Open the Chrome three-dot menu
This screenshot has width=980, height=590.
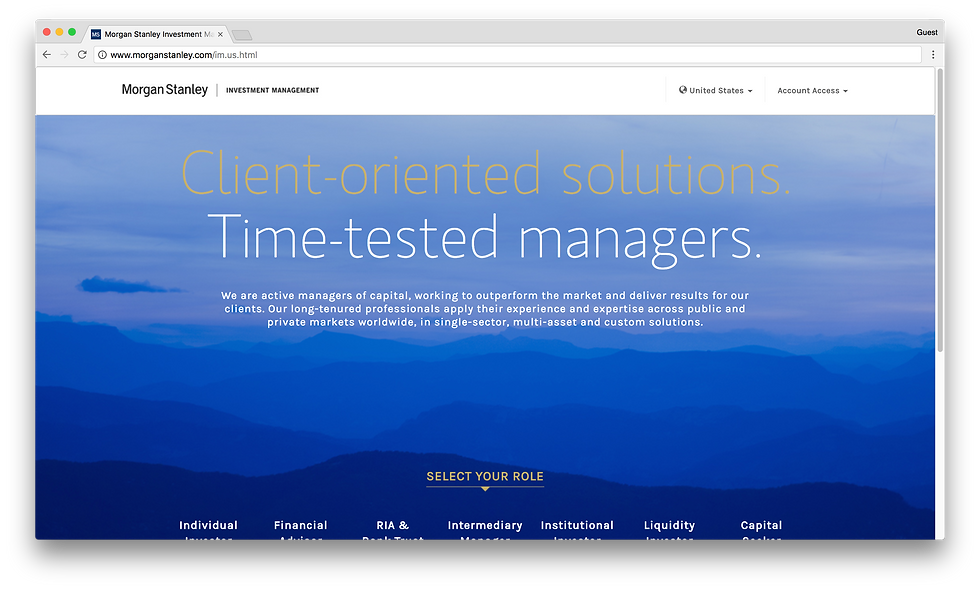pyautogui.click(x=932, y=54)
